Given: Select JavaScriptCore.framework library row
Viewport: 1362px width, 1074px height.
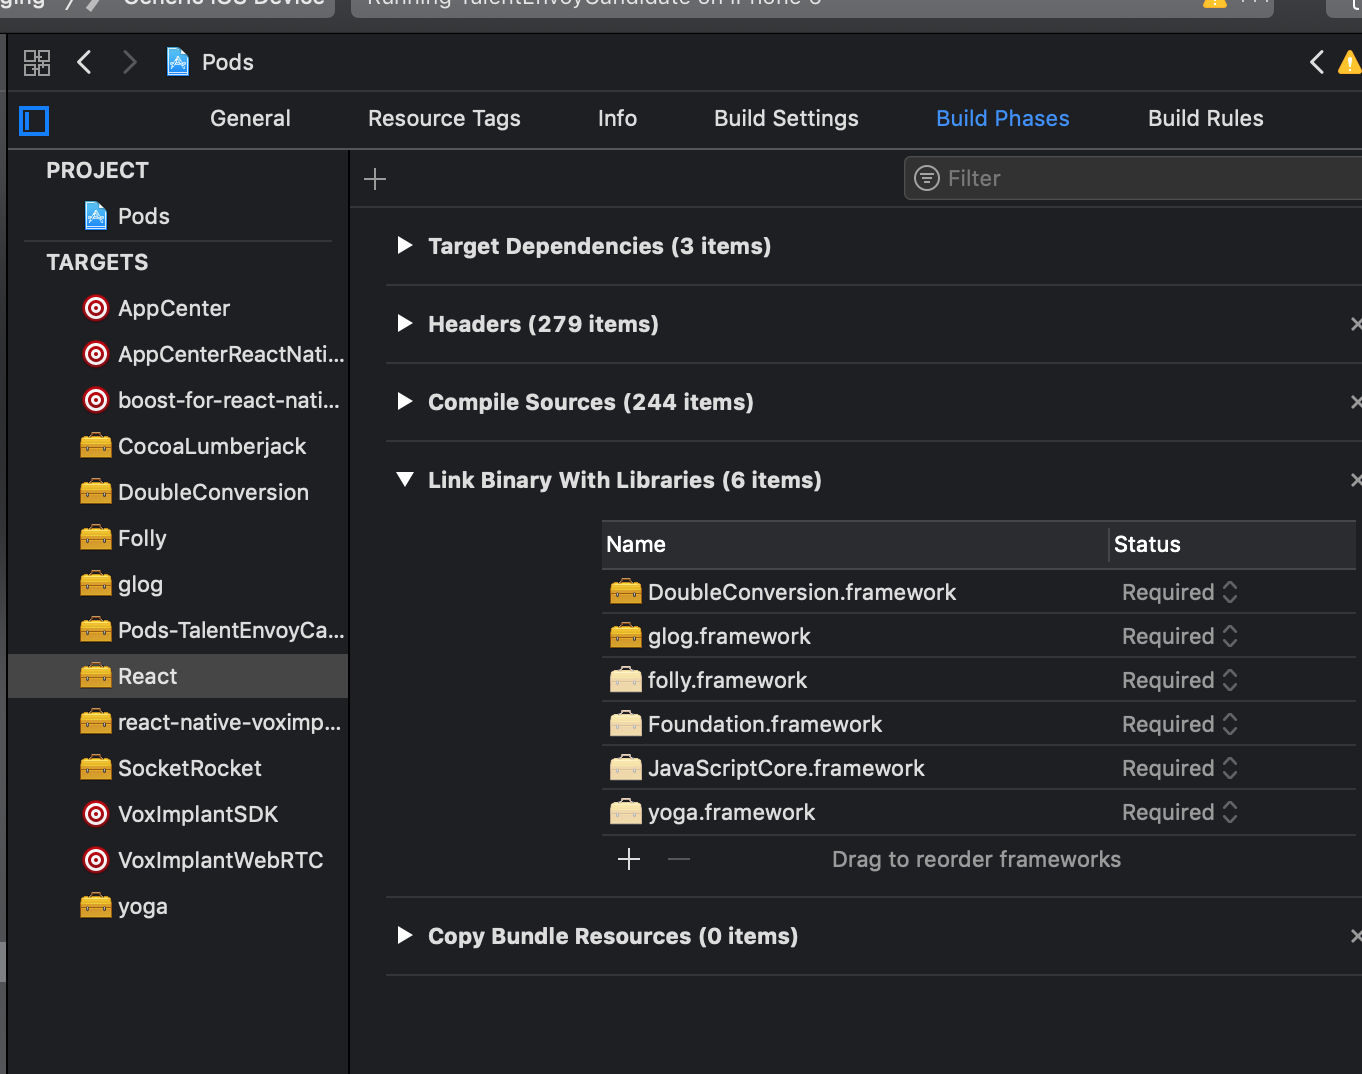Looking at the screenshot, I should (979, 768).
